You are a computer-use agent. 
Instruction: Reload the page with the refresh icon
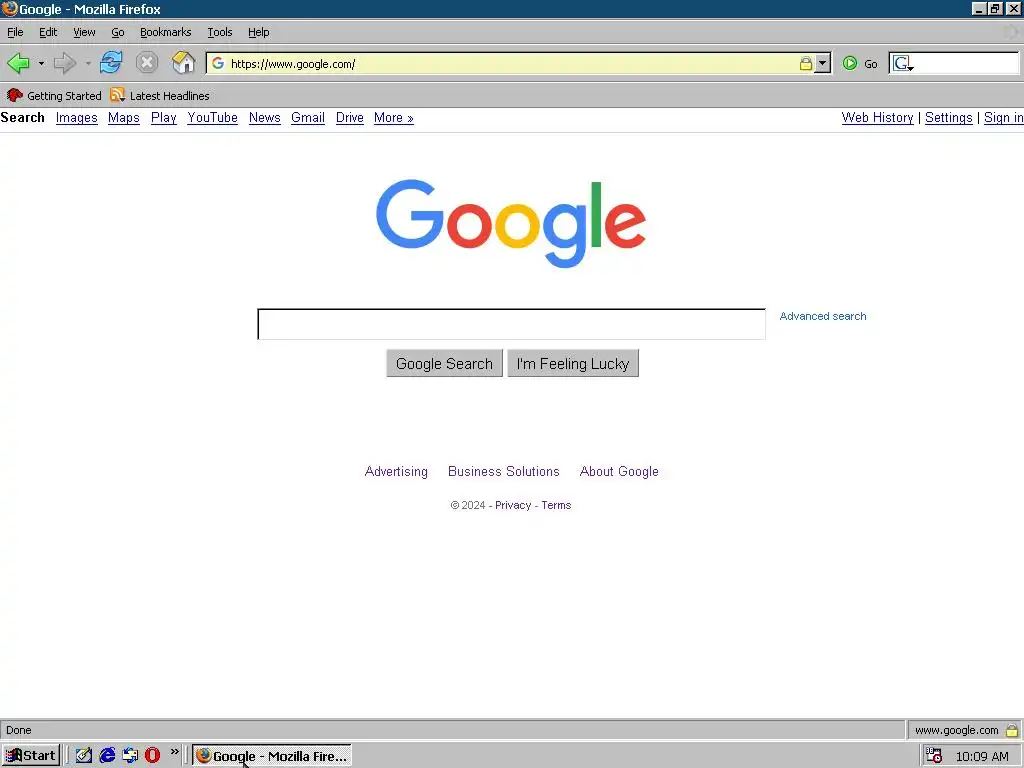tap(111, 63)
